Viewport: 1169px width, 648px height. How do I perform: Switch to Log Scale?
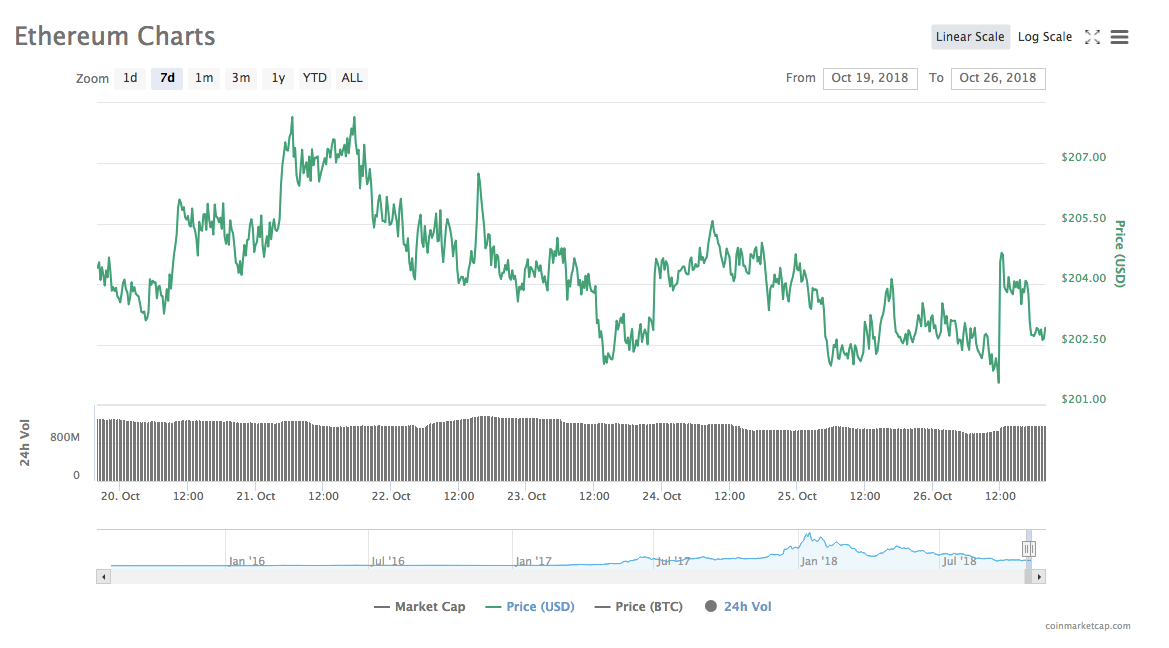point(1044,37)
